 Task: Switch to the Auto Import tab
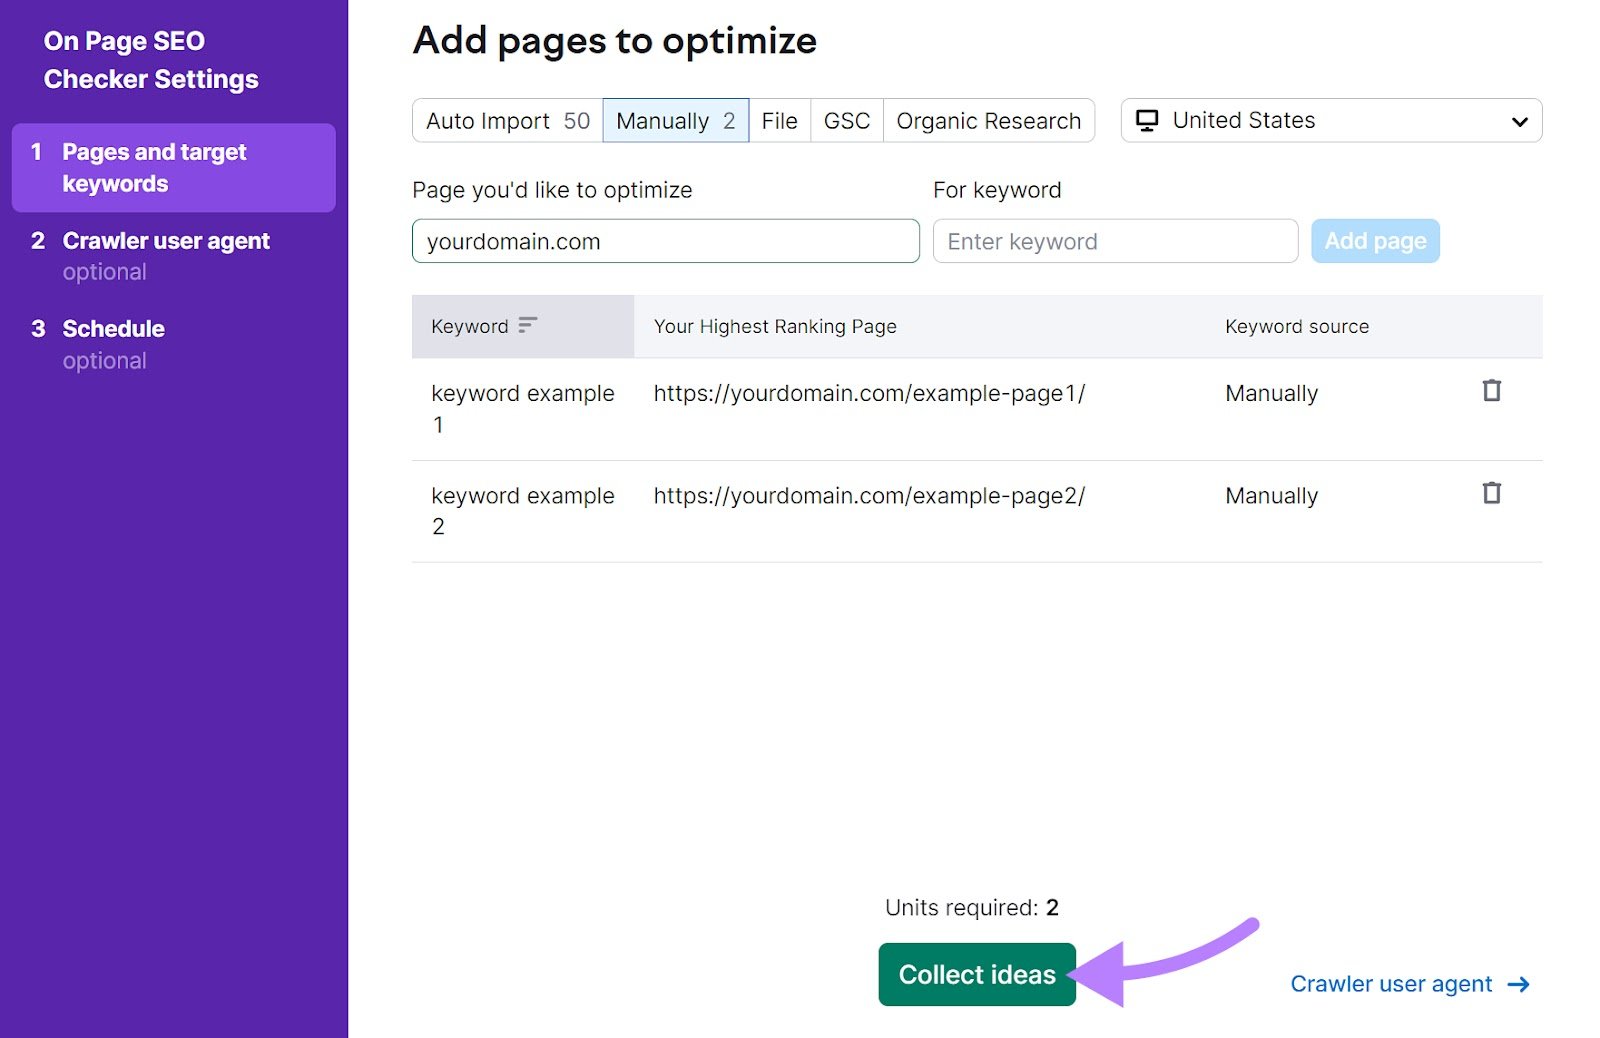(505, 120)
